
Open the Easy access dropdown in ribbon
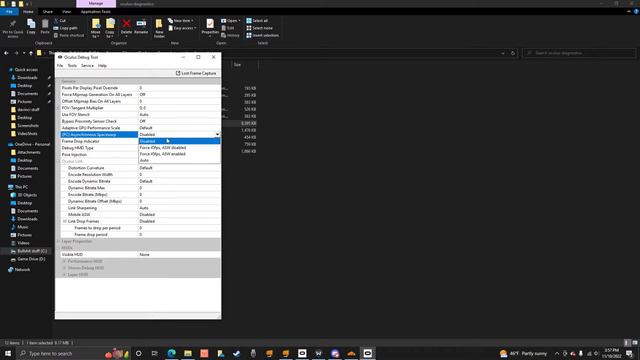182,28
